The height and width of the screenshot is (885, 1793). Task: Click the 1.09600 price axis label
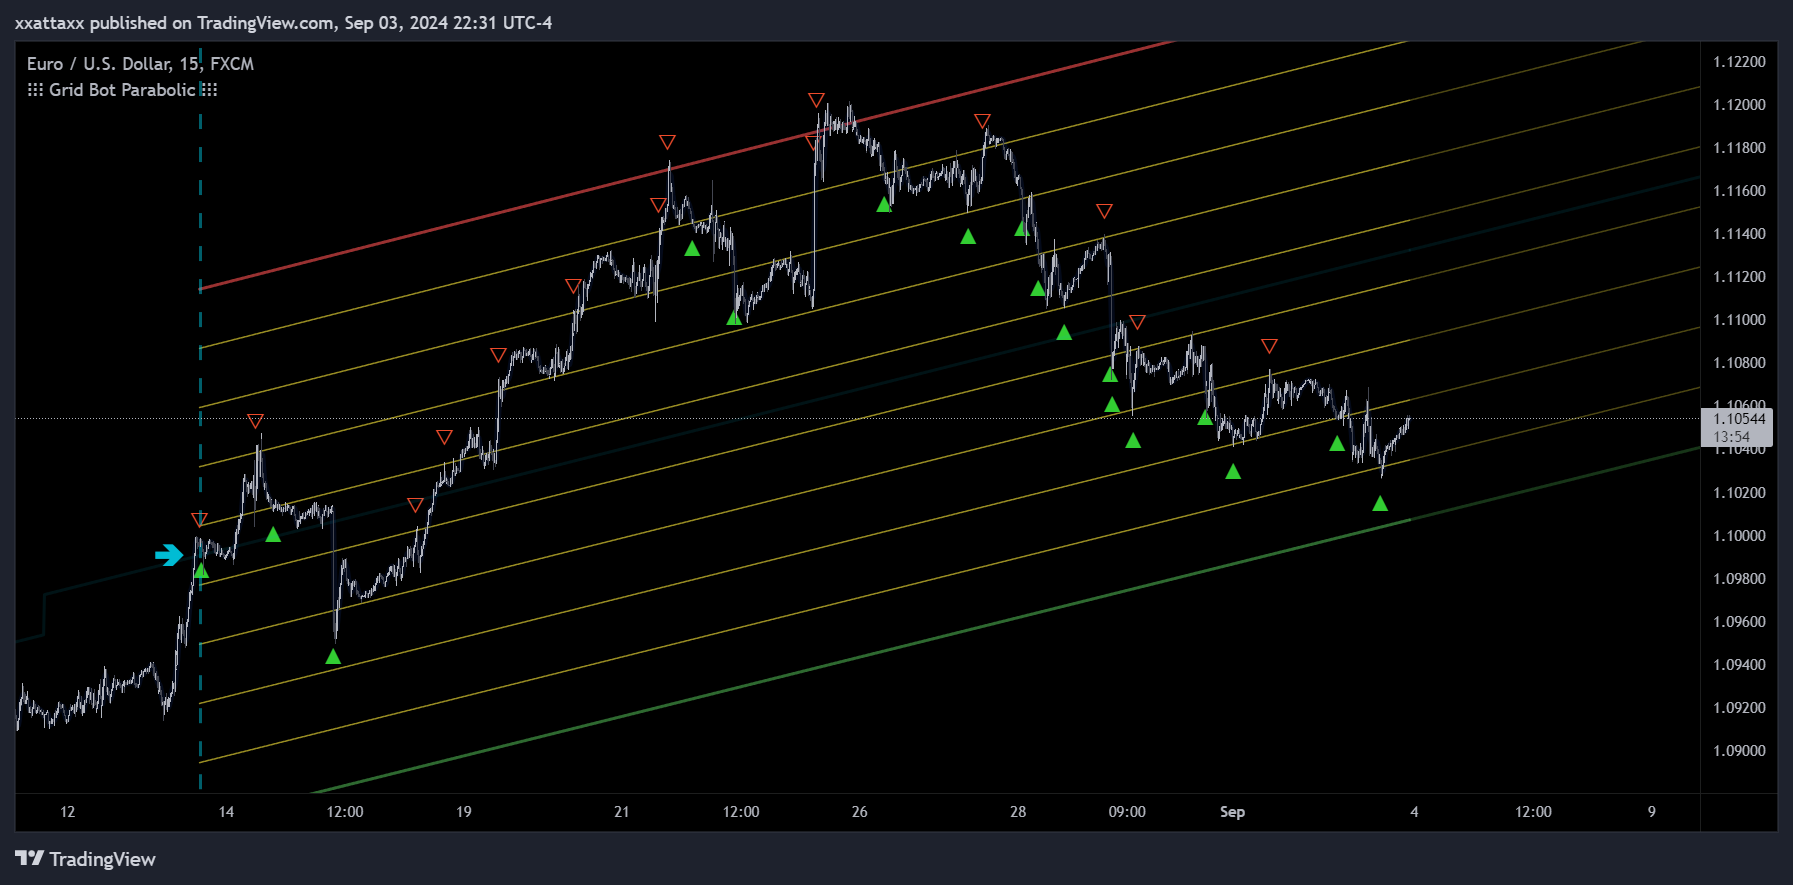pos(1739,622)
